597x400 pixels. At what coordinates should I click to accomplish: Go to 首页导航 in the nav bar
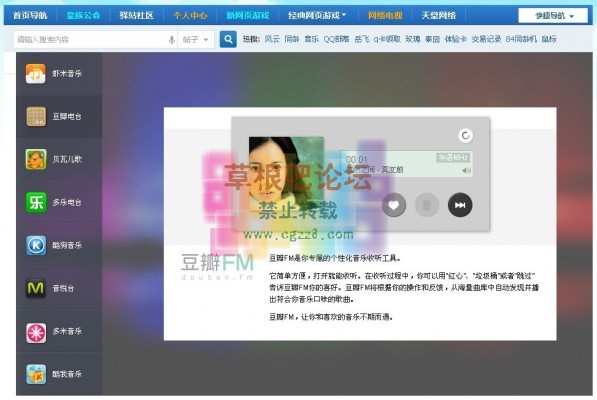point(30,16)
